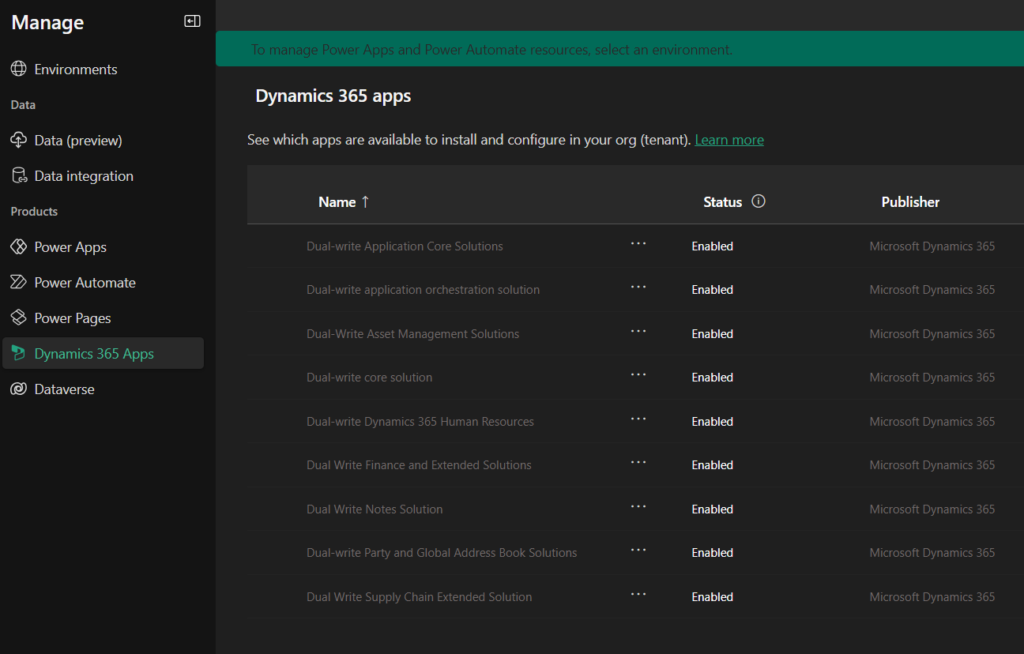Select Dual Write Supply Chain Extended Solution name
1024x654 pixels.
(419, 597)
